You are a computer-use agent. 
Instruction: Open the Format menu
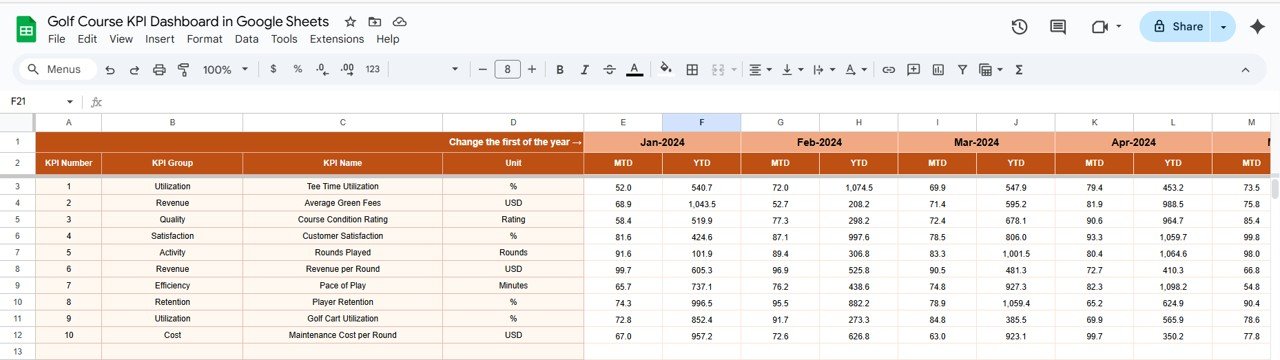pos(205,39)
